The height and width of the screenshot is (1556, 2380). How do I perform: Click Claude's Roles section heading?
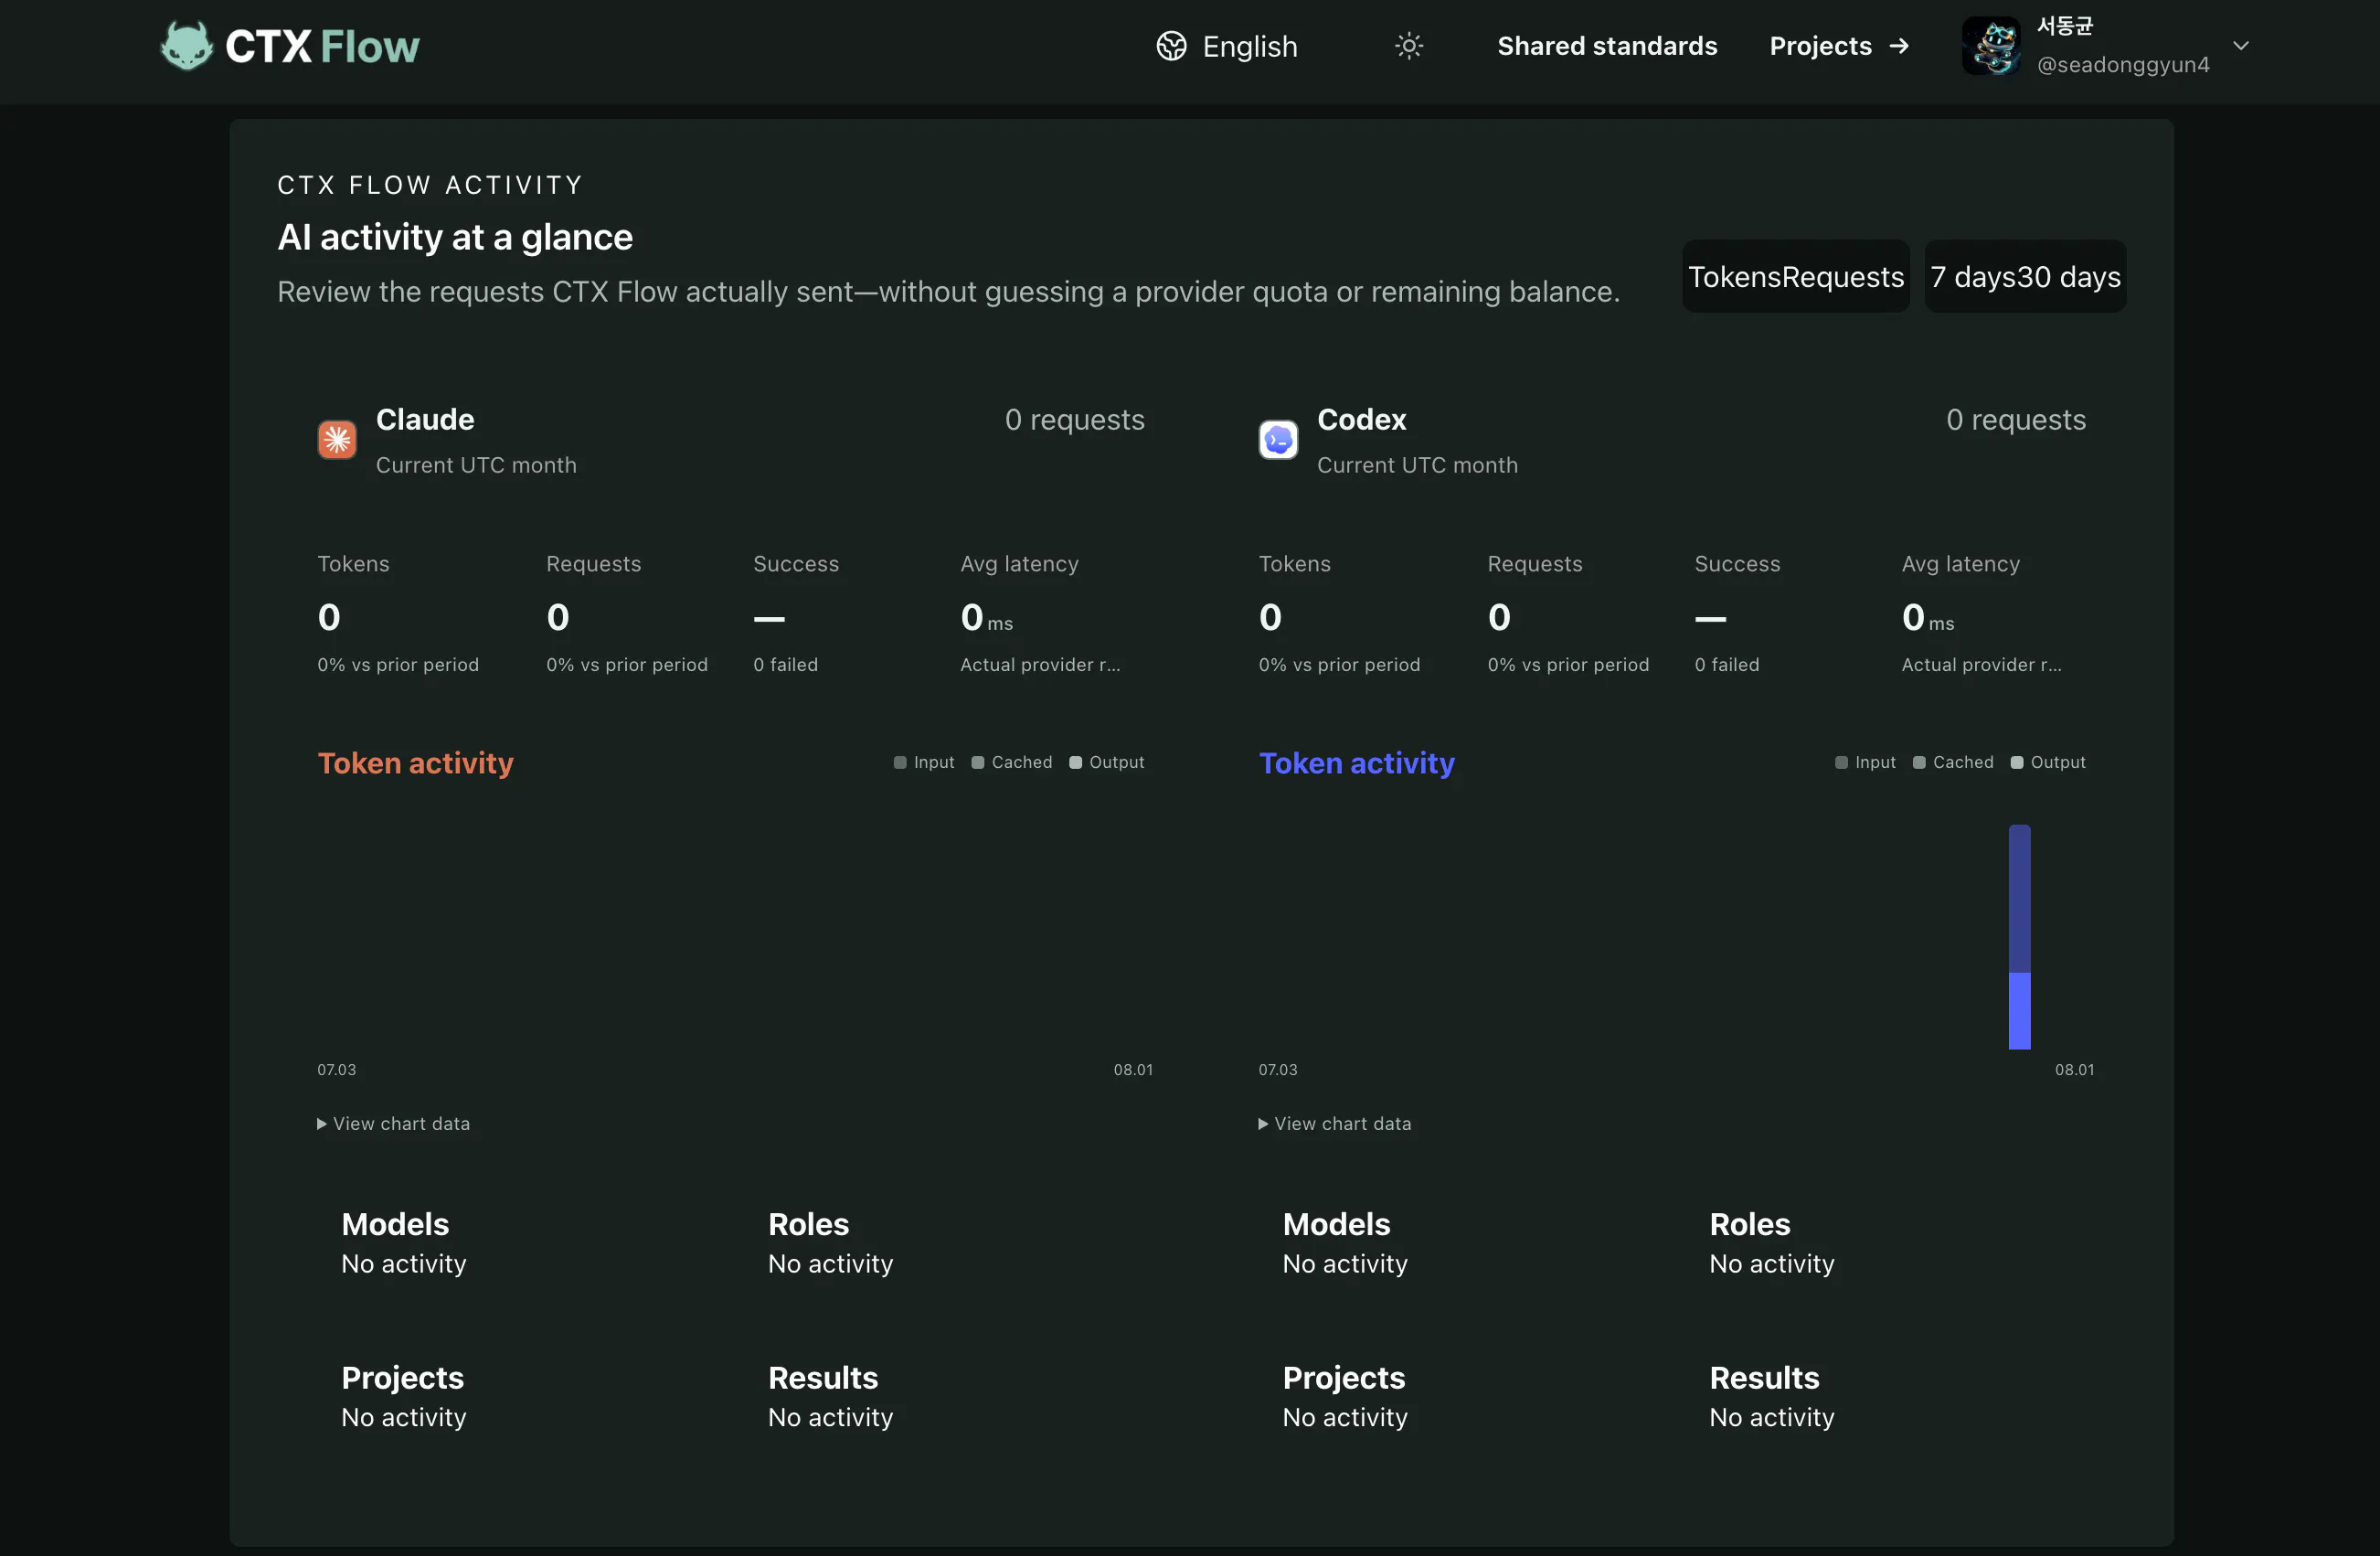808,1224
